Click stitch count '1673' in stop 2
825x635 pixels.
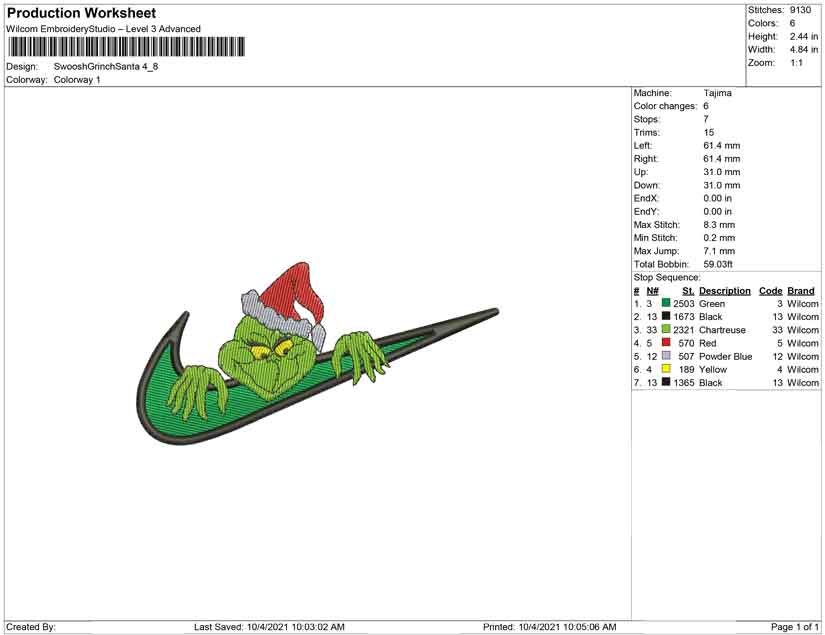coord(684,317)
